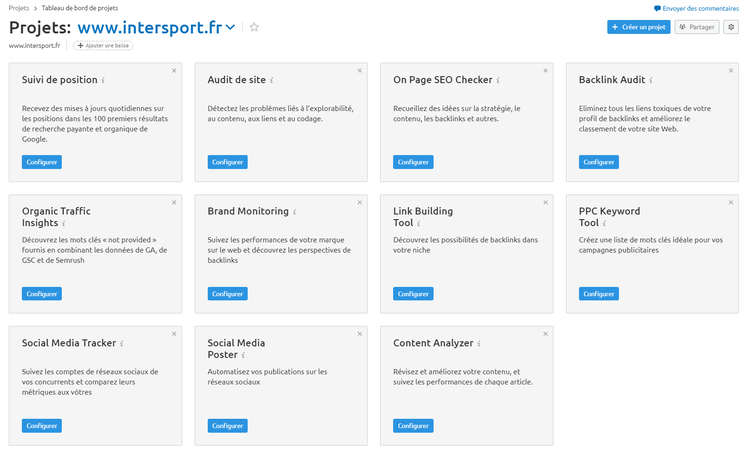This screenshot has height=455, width=750.
Task: Configure Link Building Tool
Action: (413, 294)
